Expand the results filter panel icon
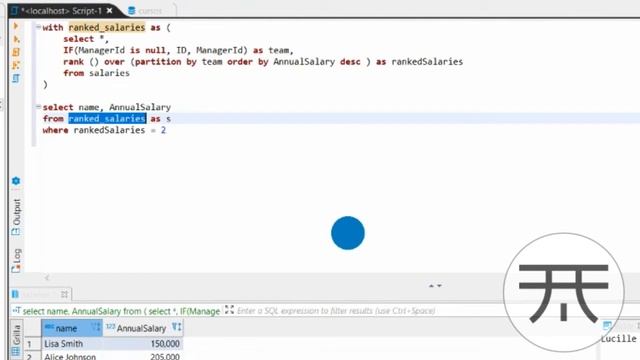Image resolution: width=640 pixels, height=360 pixels. point(229,310)
